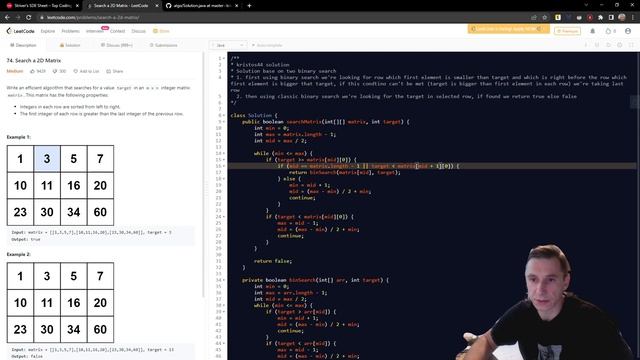Click the Medium difficulty label
The image size is (640, 360).
[15, 71]
